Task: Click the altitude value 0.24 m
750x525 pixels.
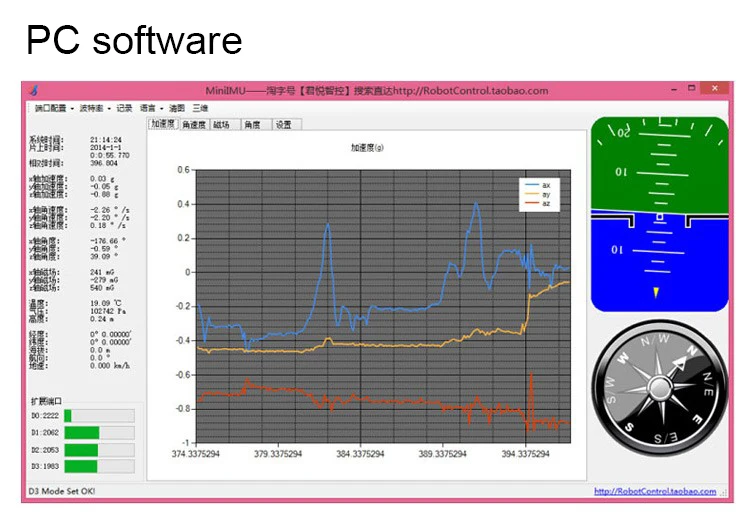Action: (101, 318)
